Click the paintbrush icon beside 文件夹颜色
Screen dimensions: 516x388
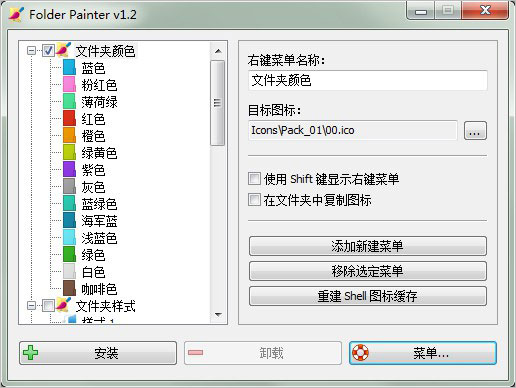click(63, 50)
